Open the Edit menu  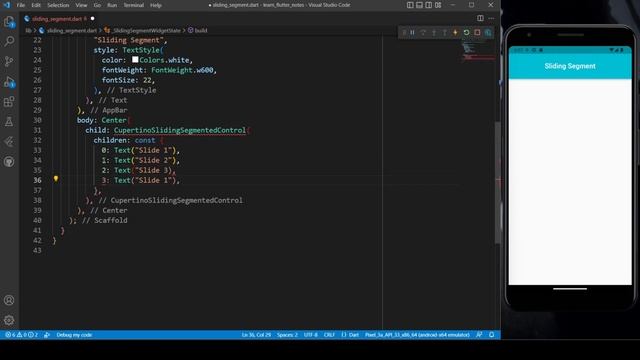pyautogui.click(x=36, y=5)
